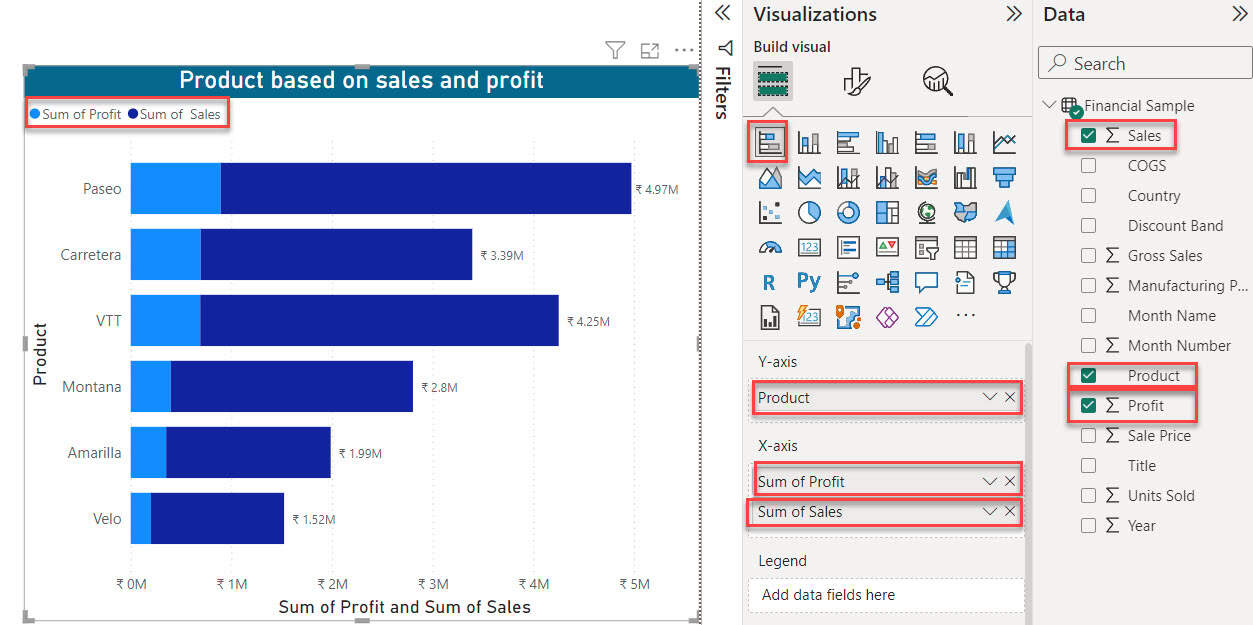The image size is (1253, 625).
Task: Choose the decomposition tree visual
Action: [887, 282]
